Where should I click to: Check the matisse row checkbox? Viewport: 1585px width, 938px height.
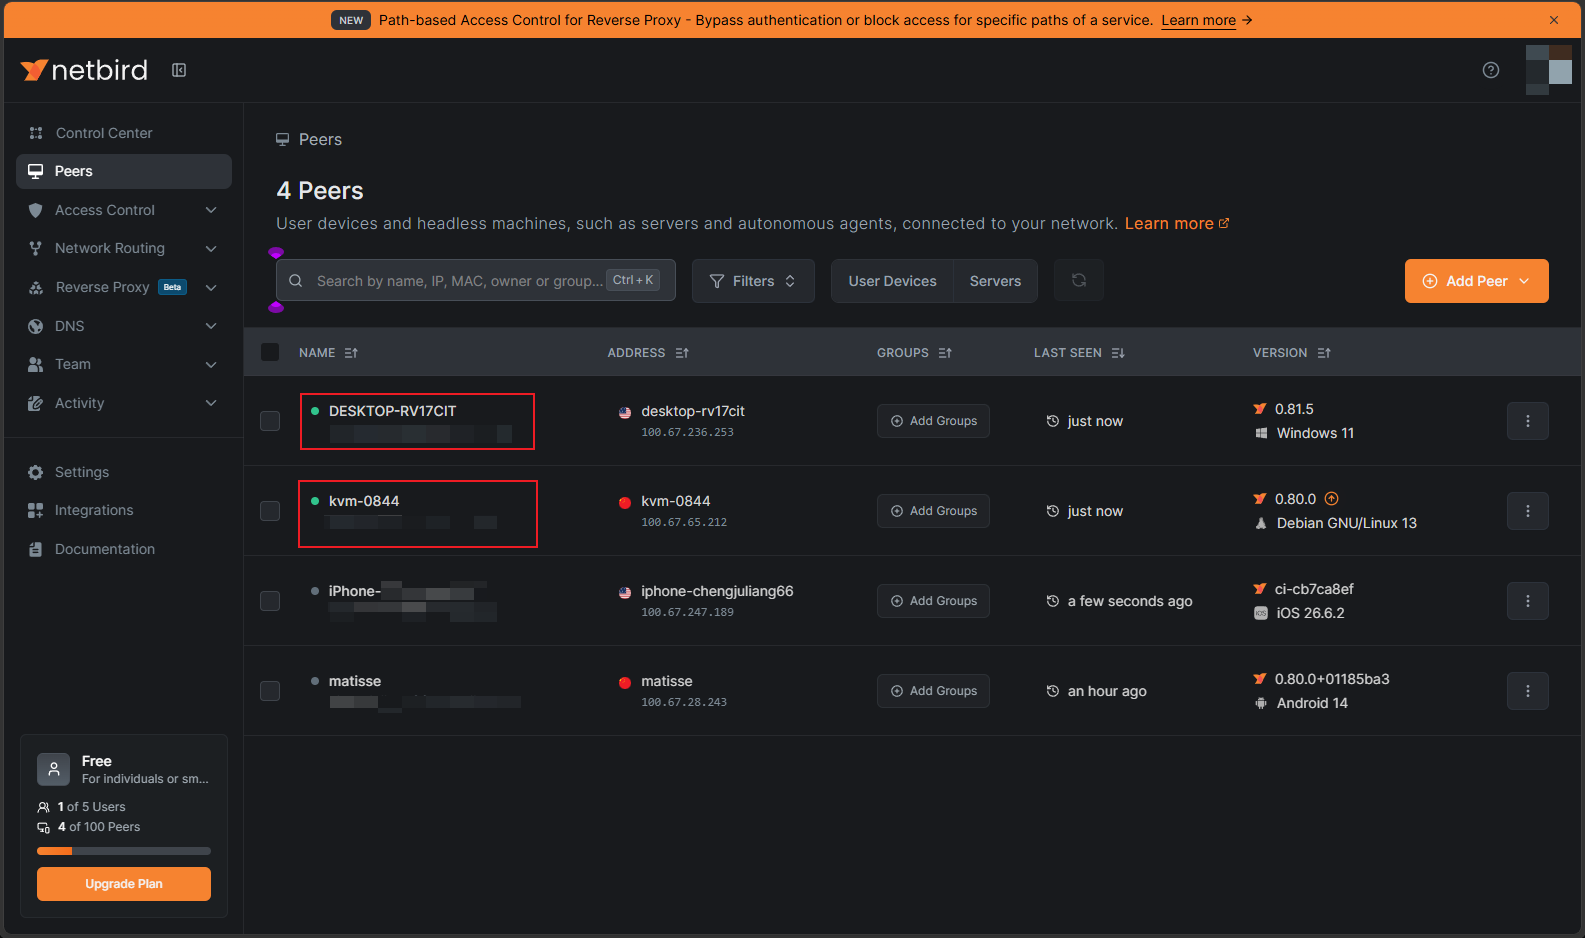point(270,691)
